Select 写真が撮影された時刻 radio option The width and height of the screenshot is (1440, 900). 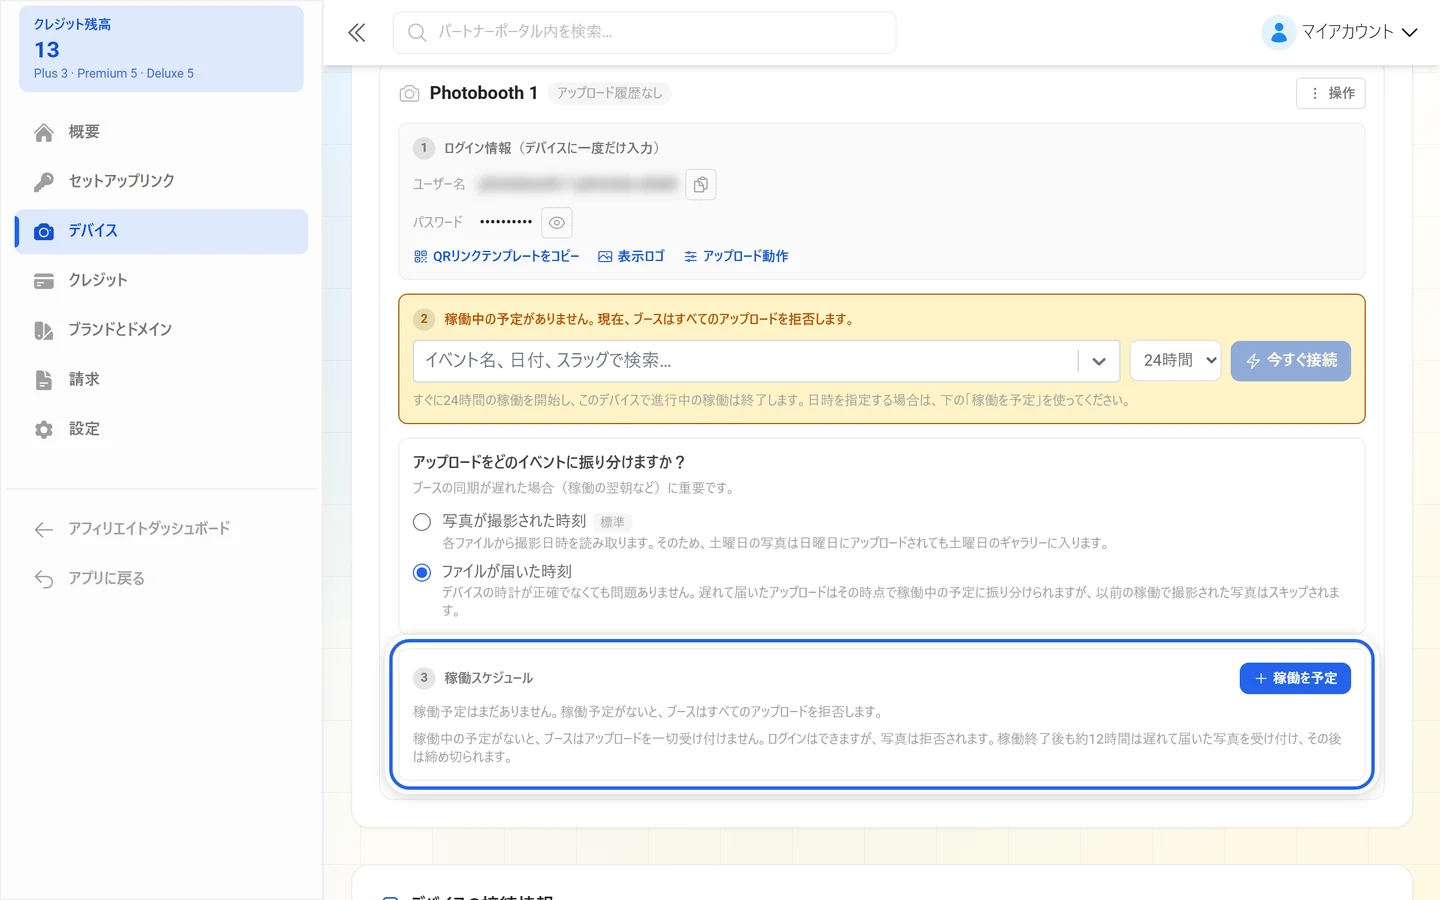tap(422, 522)
